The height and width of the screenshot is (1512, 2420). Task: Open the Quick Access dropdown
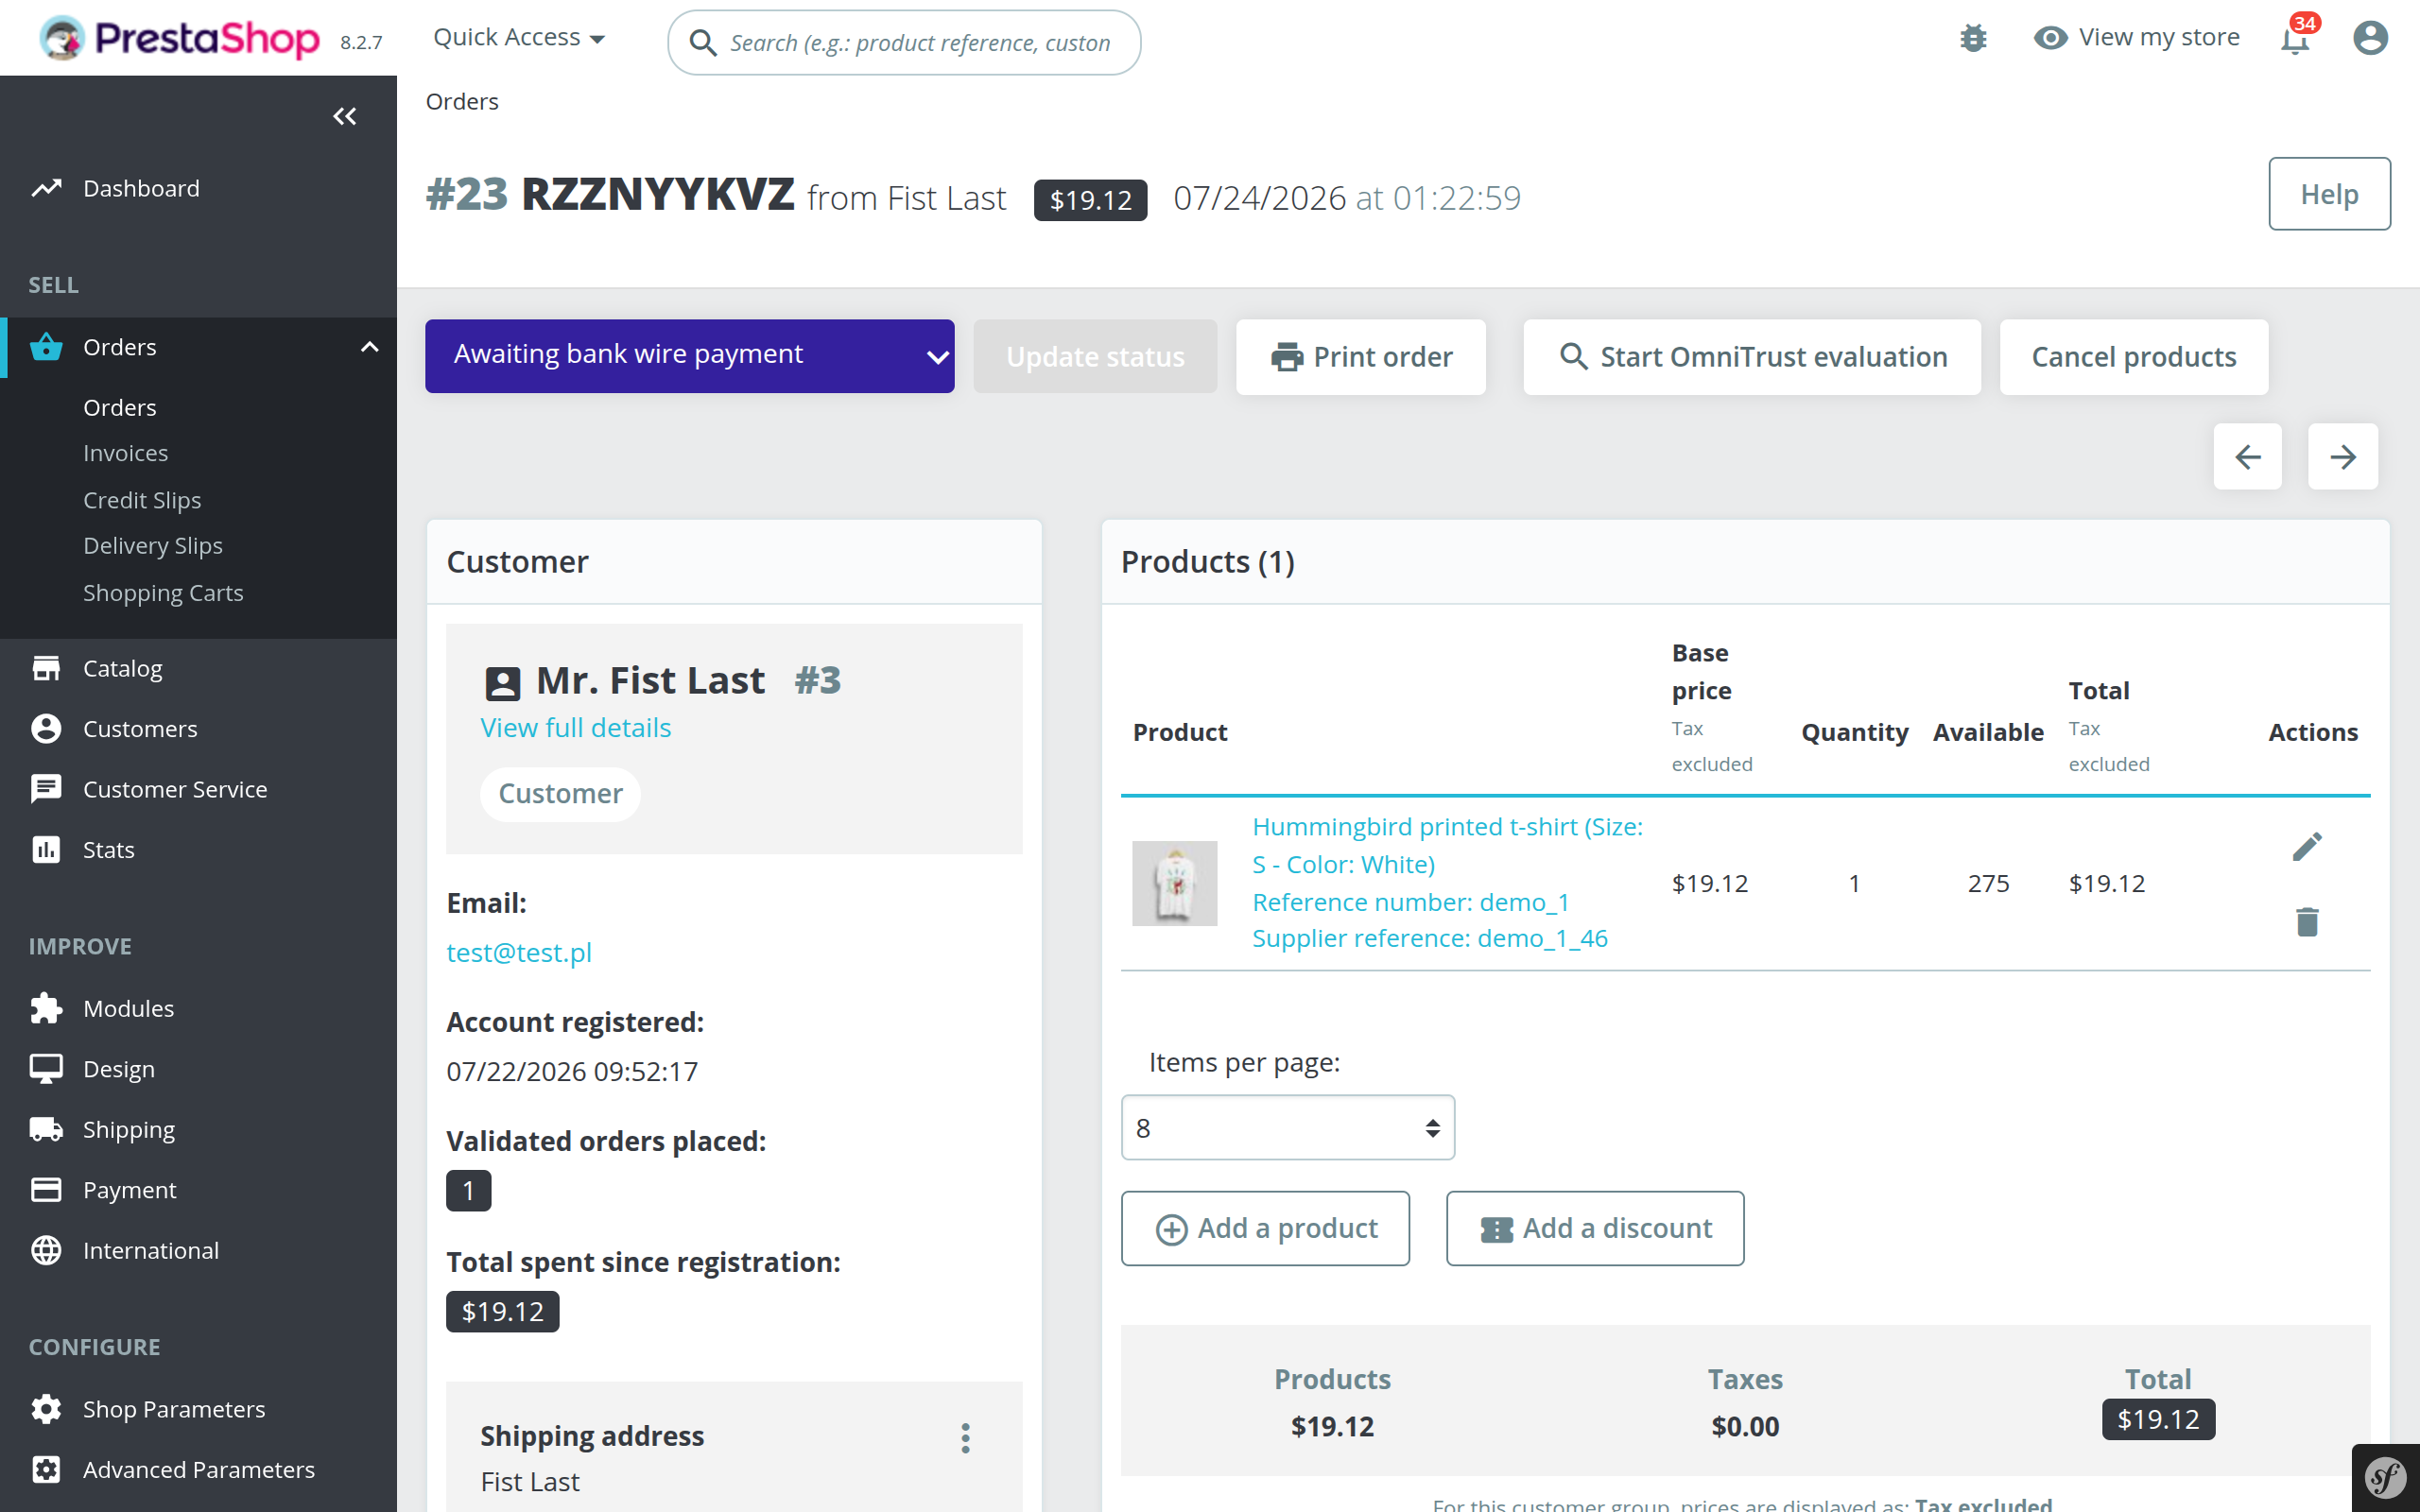pos(519,38)
